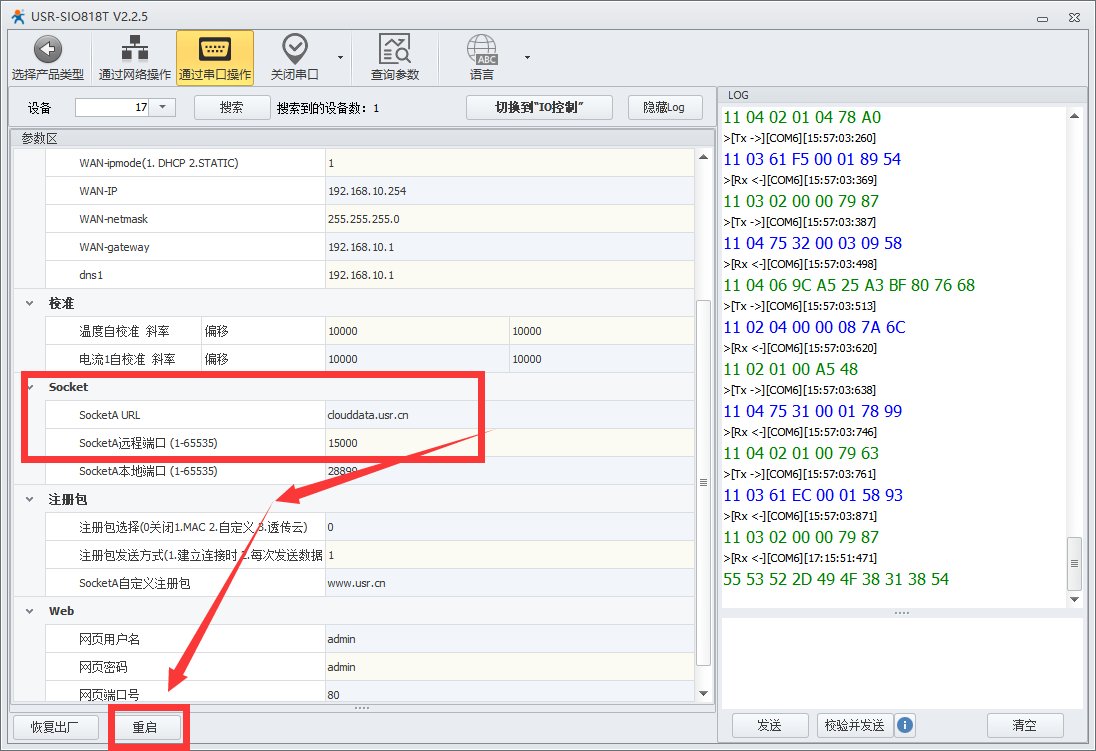Click the select product type back icon
This screenshot has width=1096, height=751.
click(x=47, y=49)
